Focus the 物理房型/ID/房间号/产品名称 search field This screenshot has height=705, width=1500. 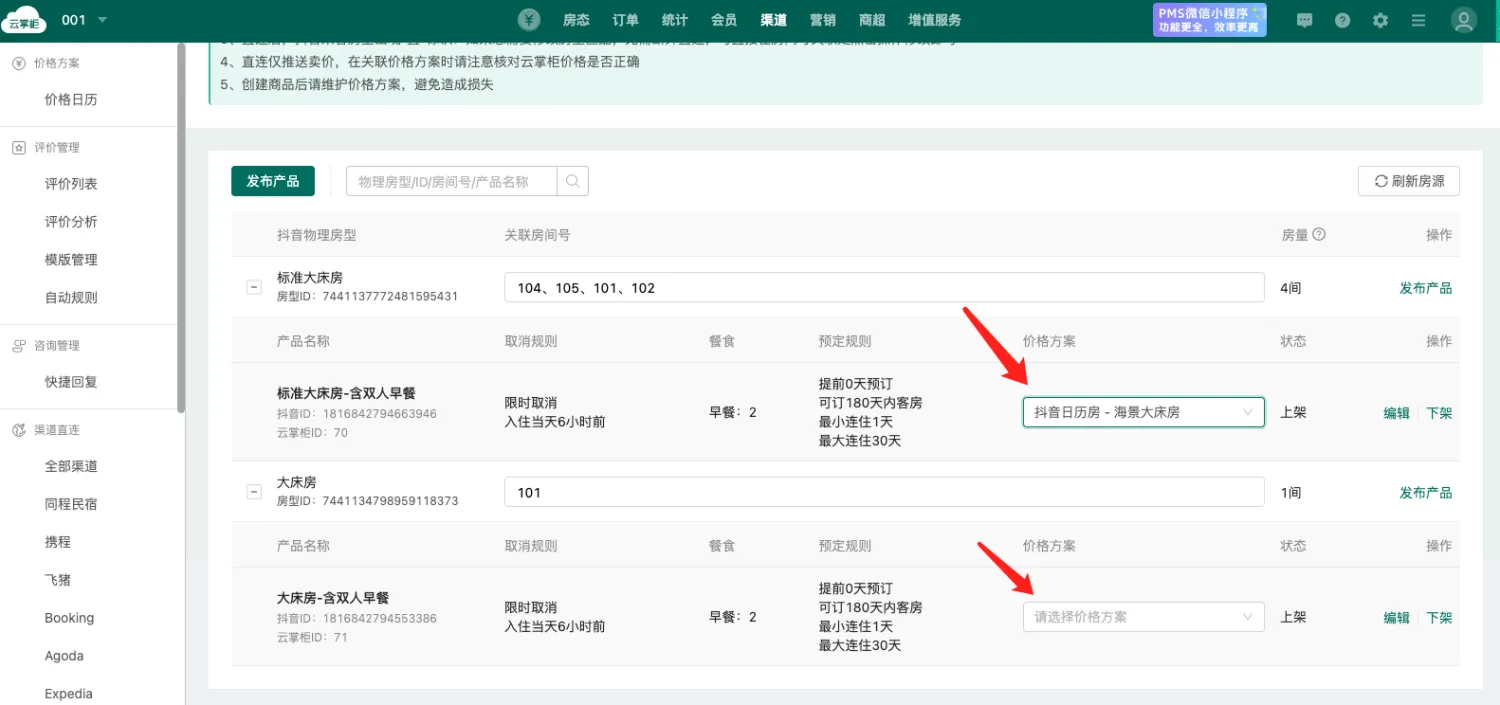(x=452, y=181)
